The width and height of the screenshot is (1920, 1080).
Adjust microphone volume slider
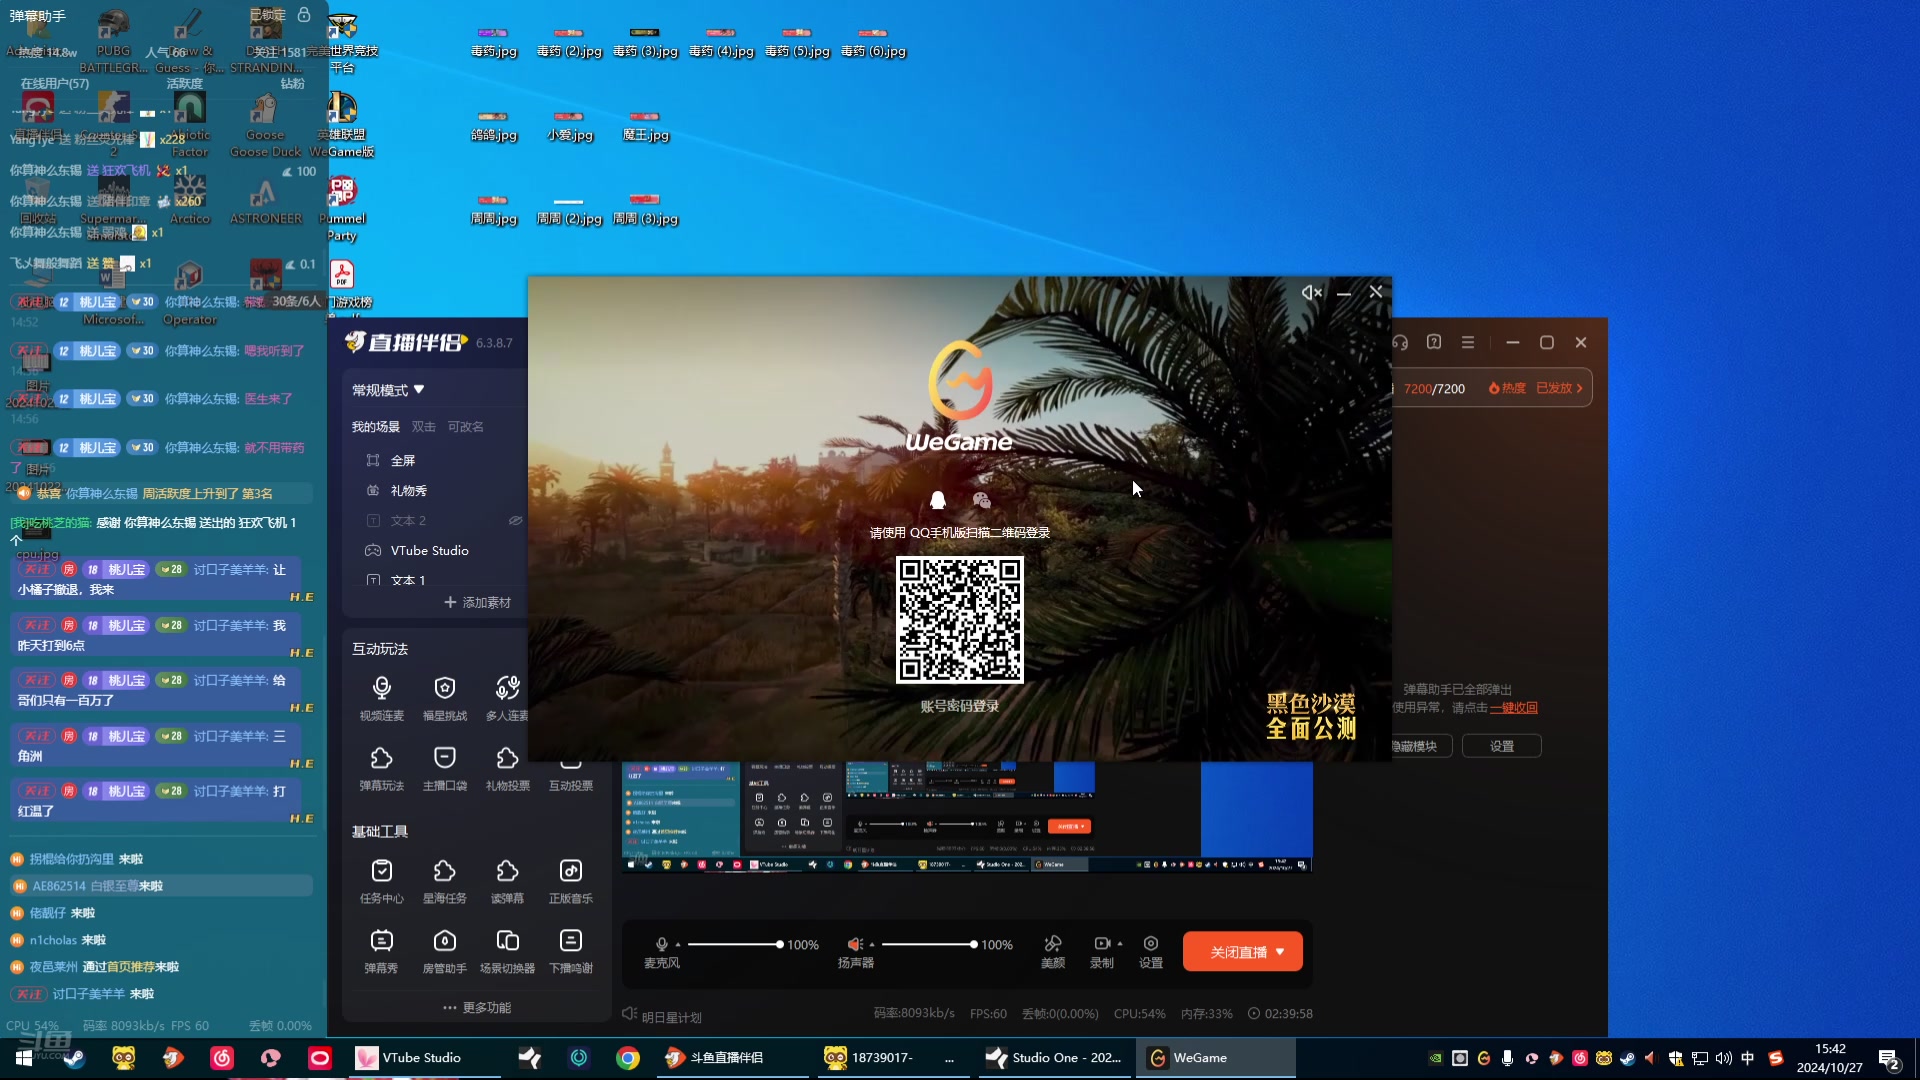pos(734,944)
